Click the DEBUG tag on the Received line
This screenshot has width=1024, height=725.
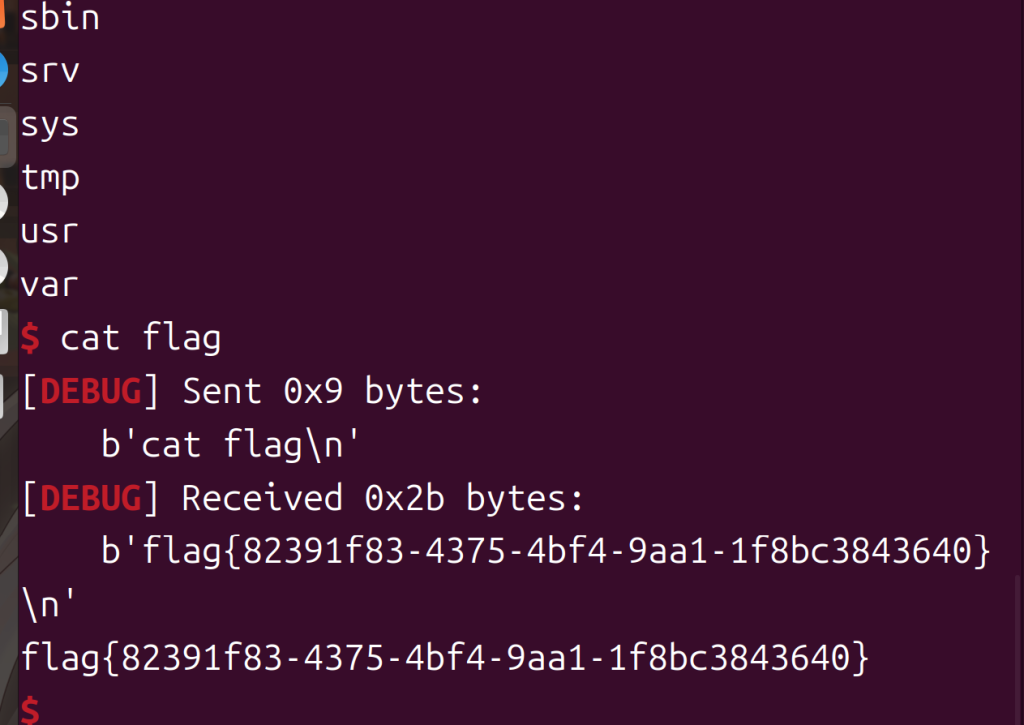click(91, 497)
